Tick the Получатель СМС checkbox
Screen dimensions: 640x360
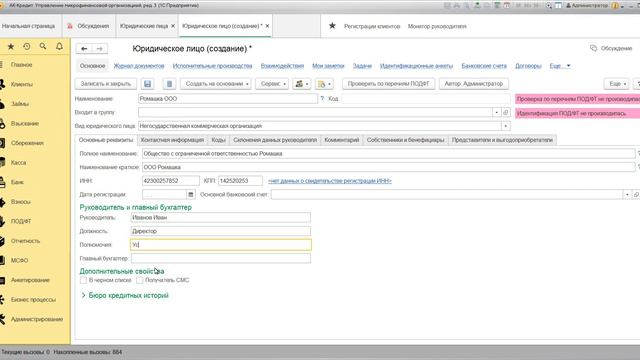tap(140, 280)
